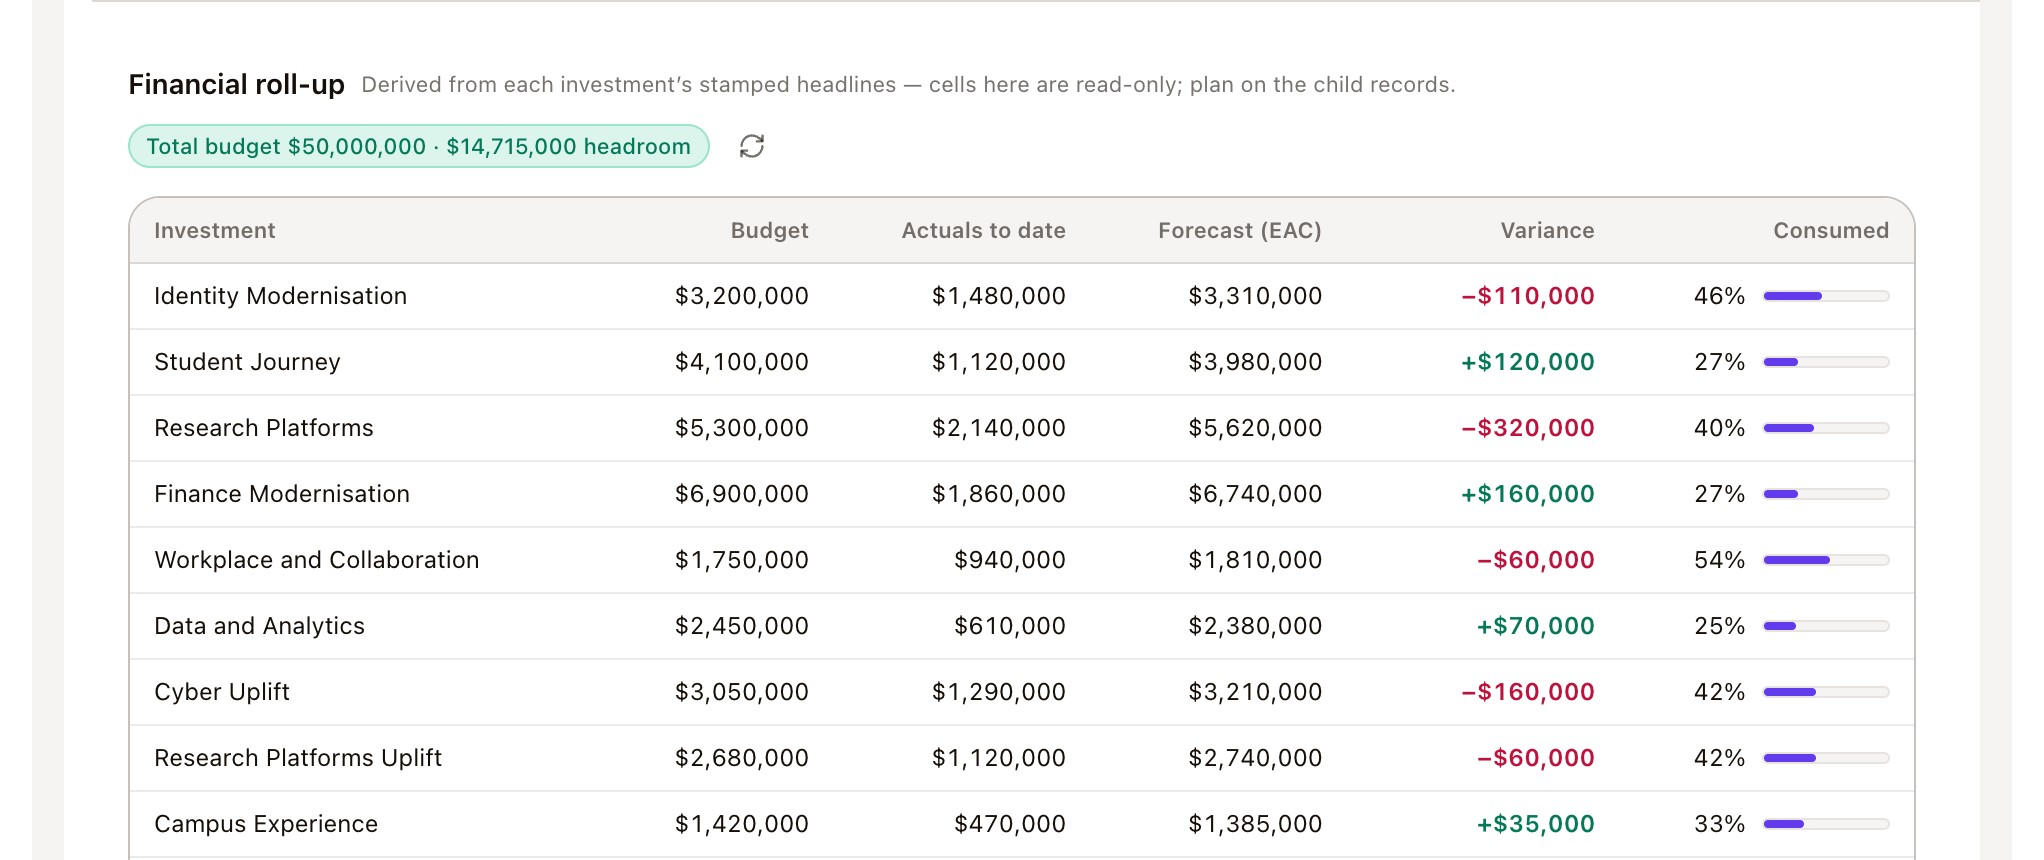This screenshot has height=860, width=2044.
Task: Click the $2,740,000 forecast cell
Action: pos(1255,758)
